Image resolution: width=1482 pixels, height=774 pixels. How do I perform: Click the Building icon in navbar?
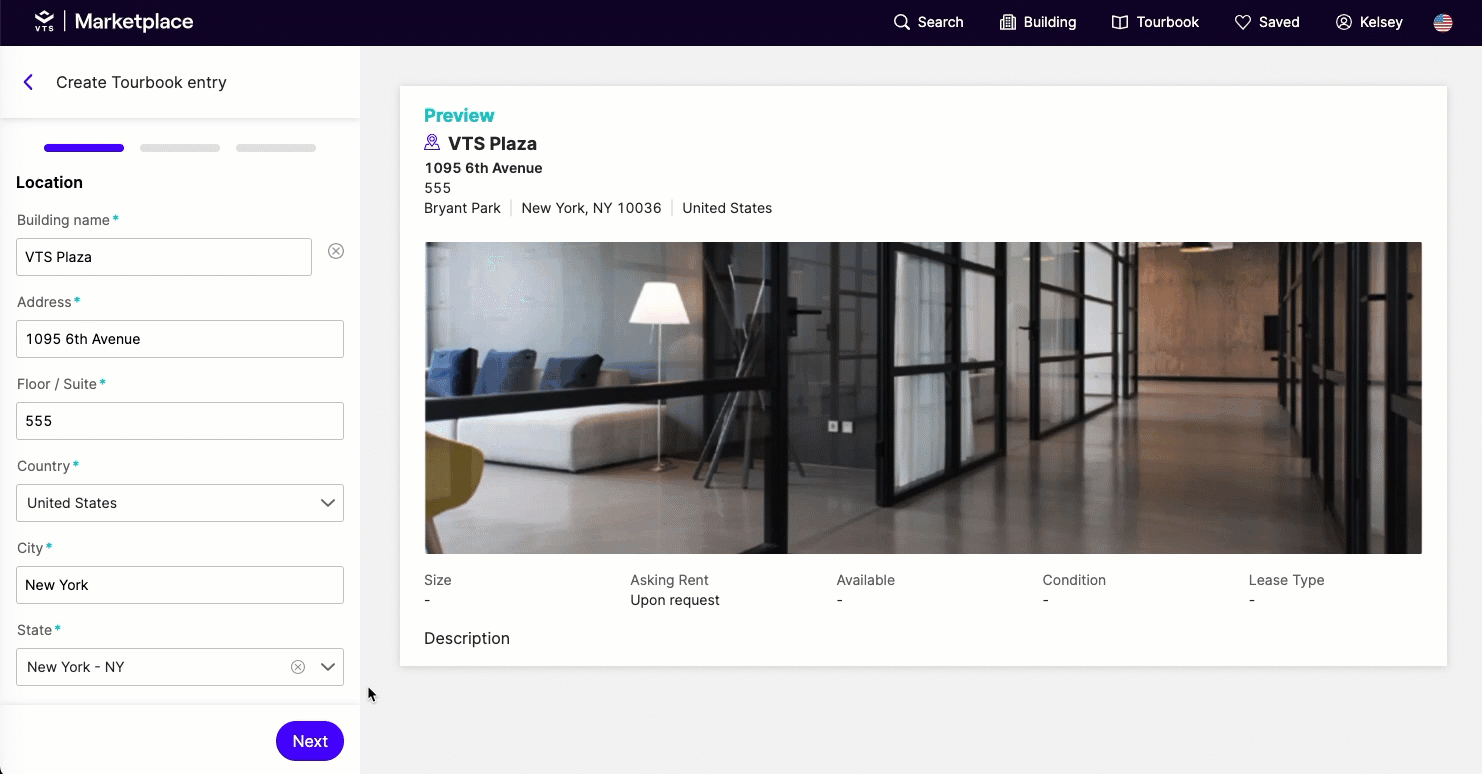tap(1008, 22)
